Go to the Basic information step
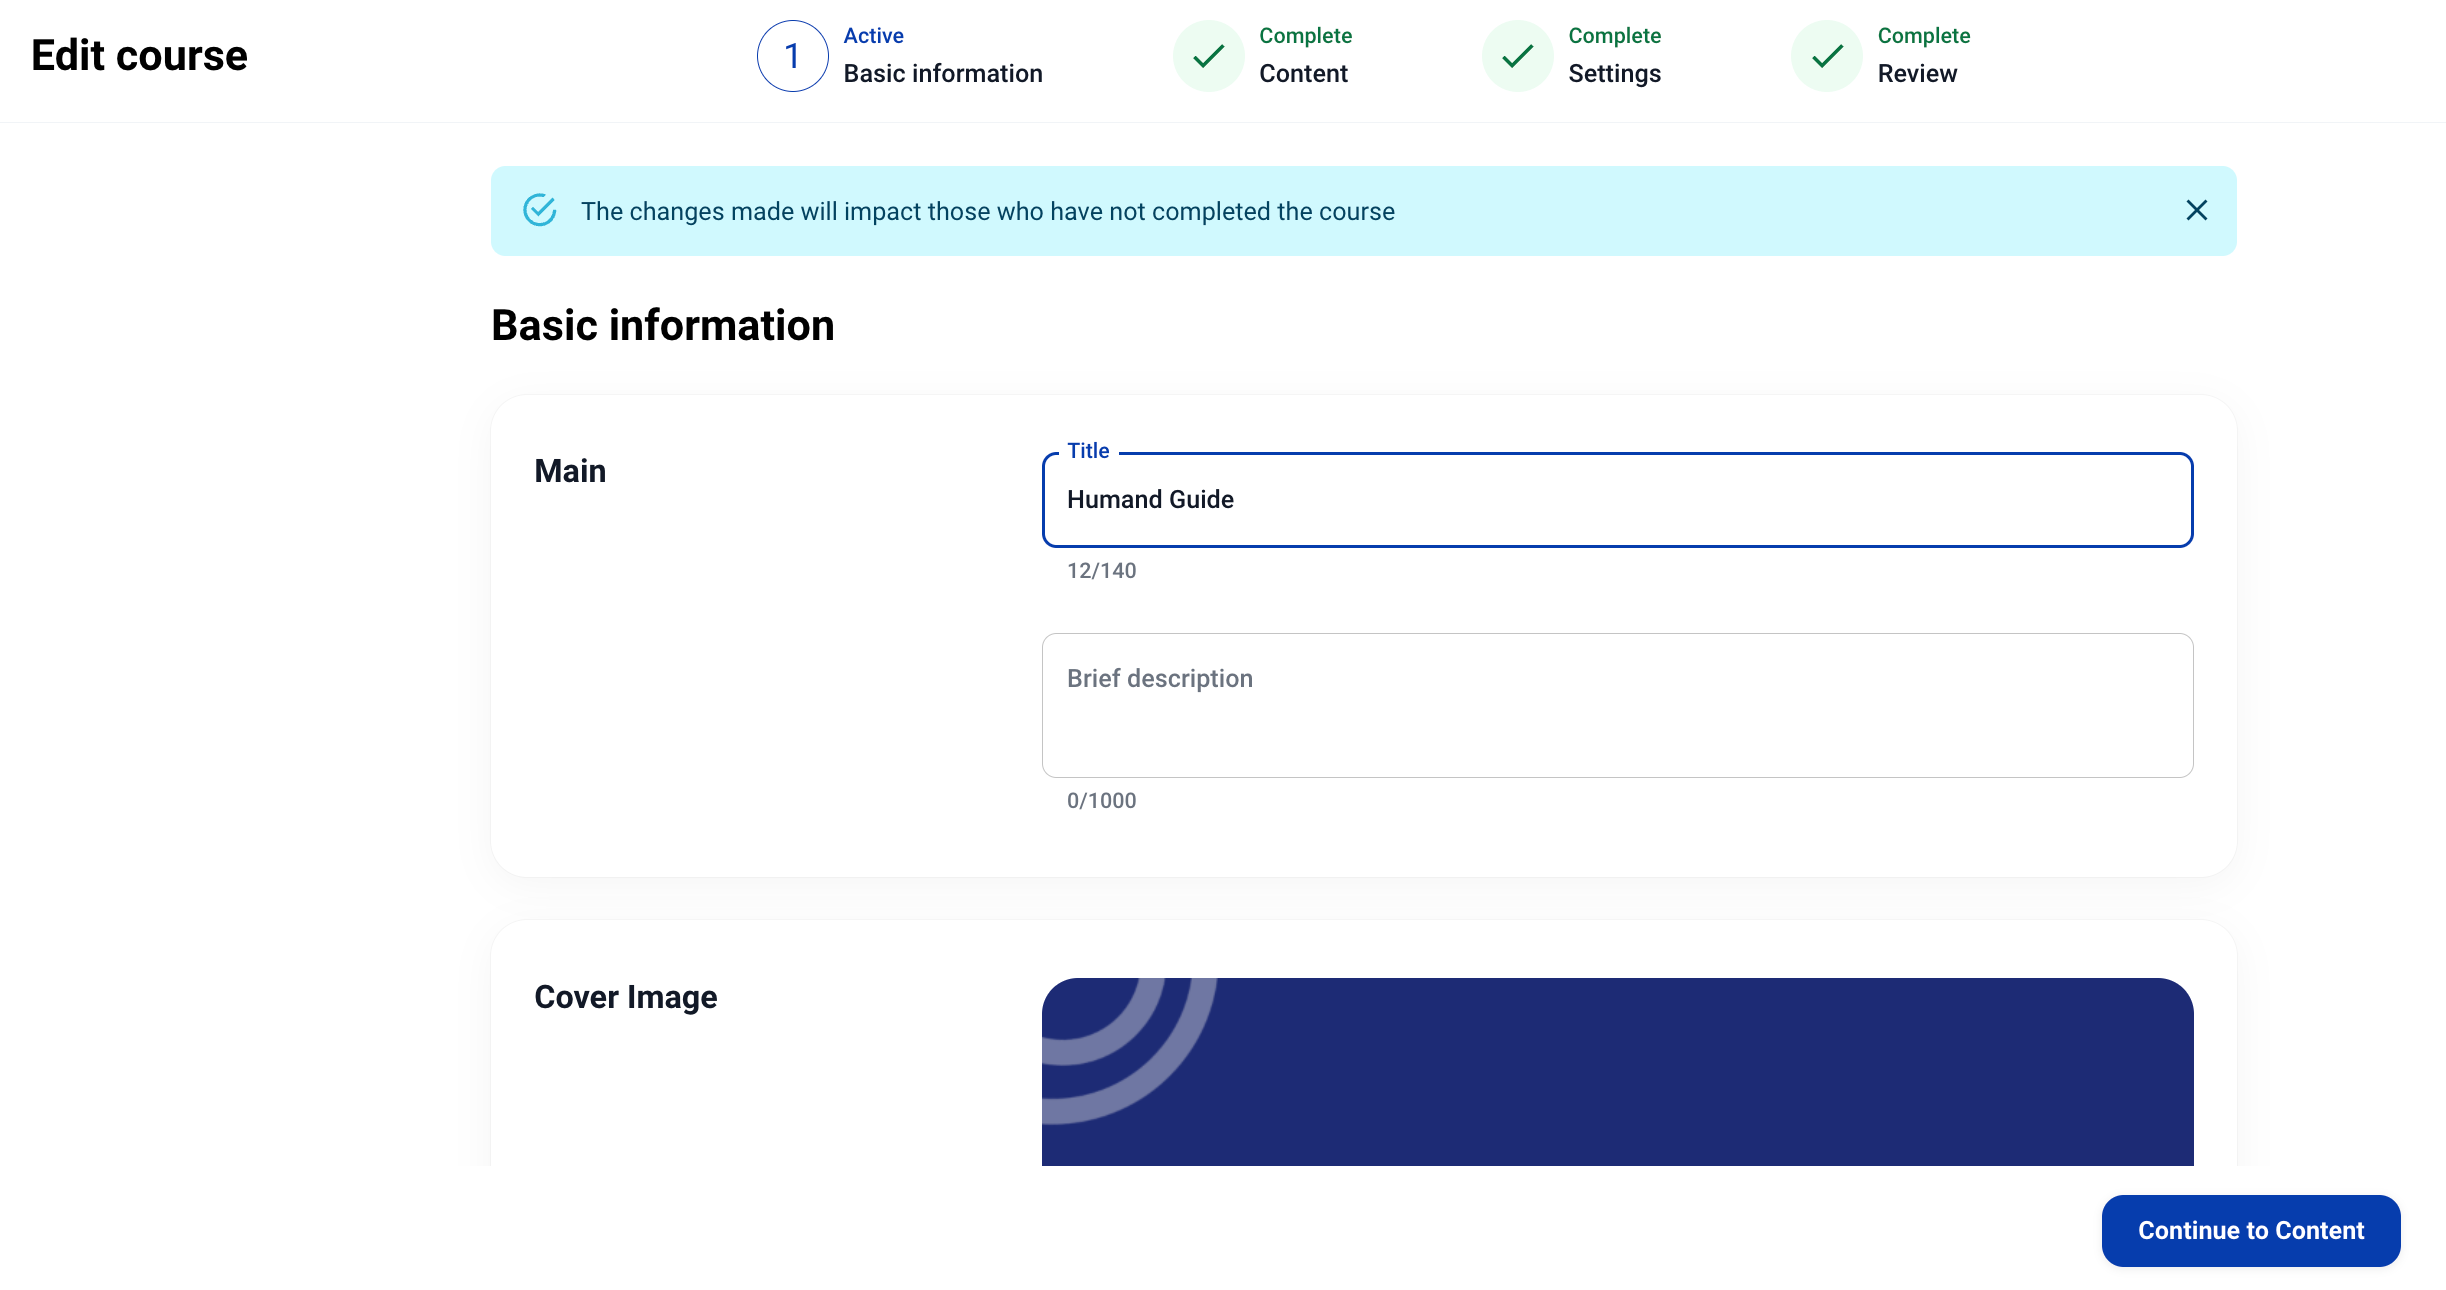This screenshot has height=1290, width=2446. [942, 73]
